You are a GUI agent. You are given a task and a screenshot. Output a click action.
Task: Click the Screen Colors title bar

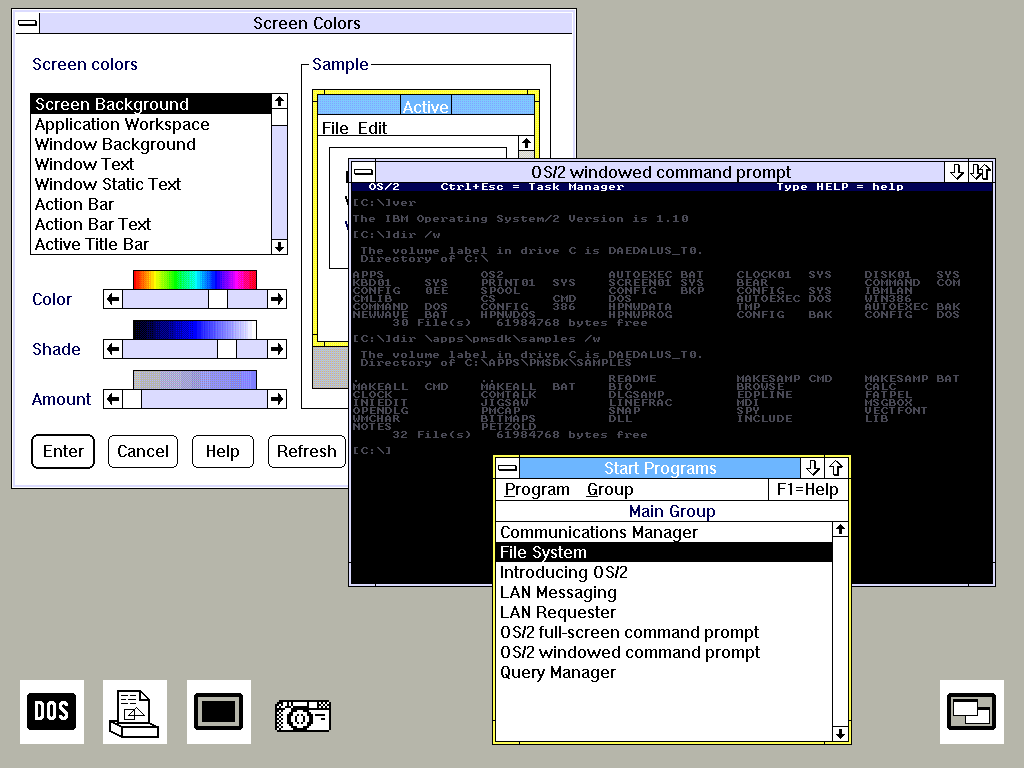[x=306, y=23]
